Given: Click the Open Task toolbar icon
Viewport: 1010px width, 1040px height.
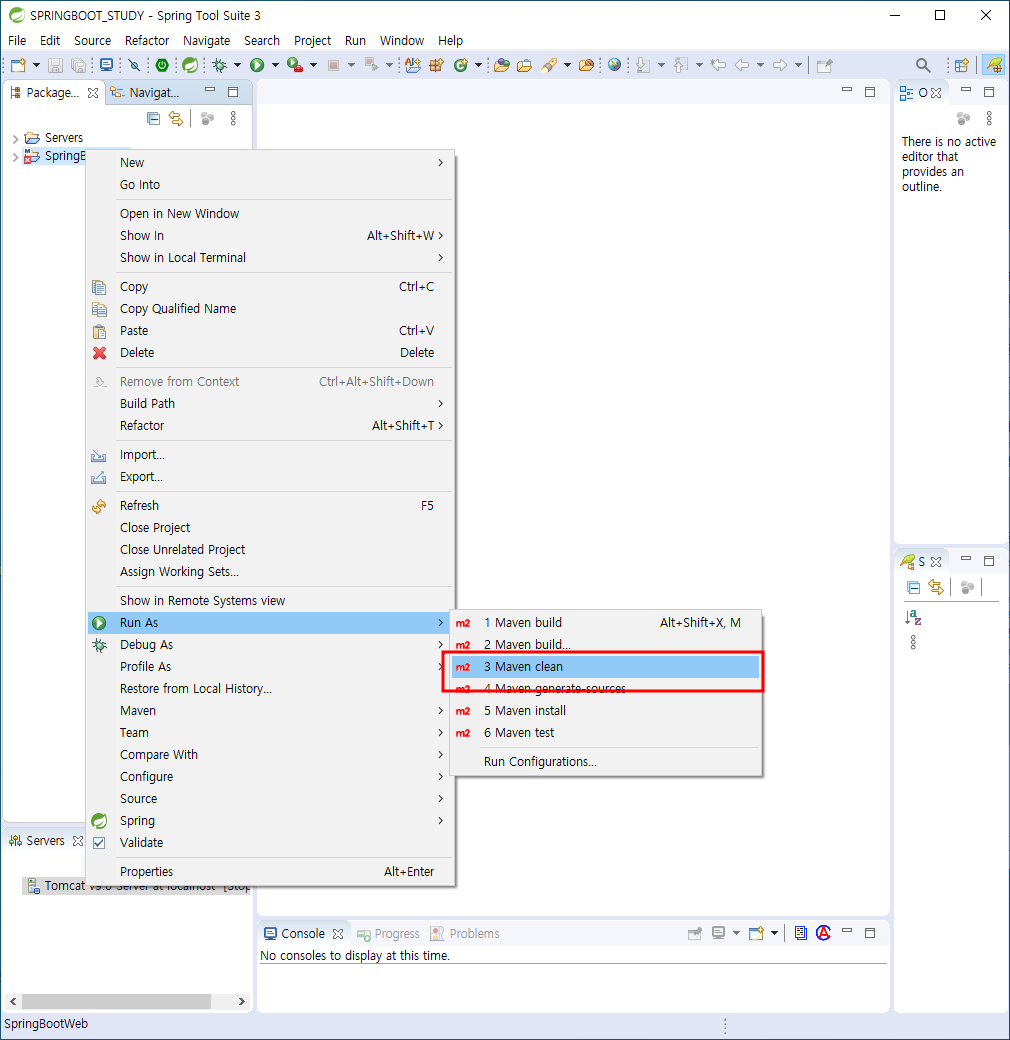Looking at the screenshot, I should click(524, 65).
